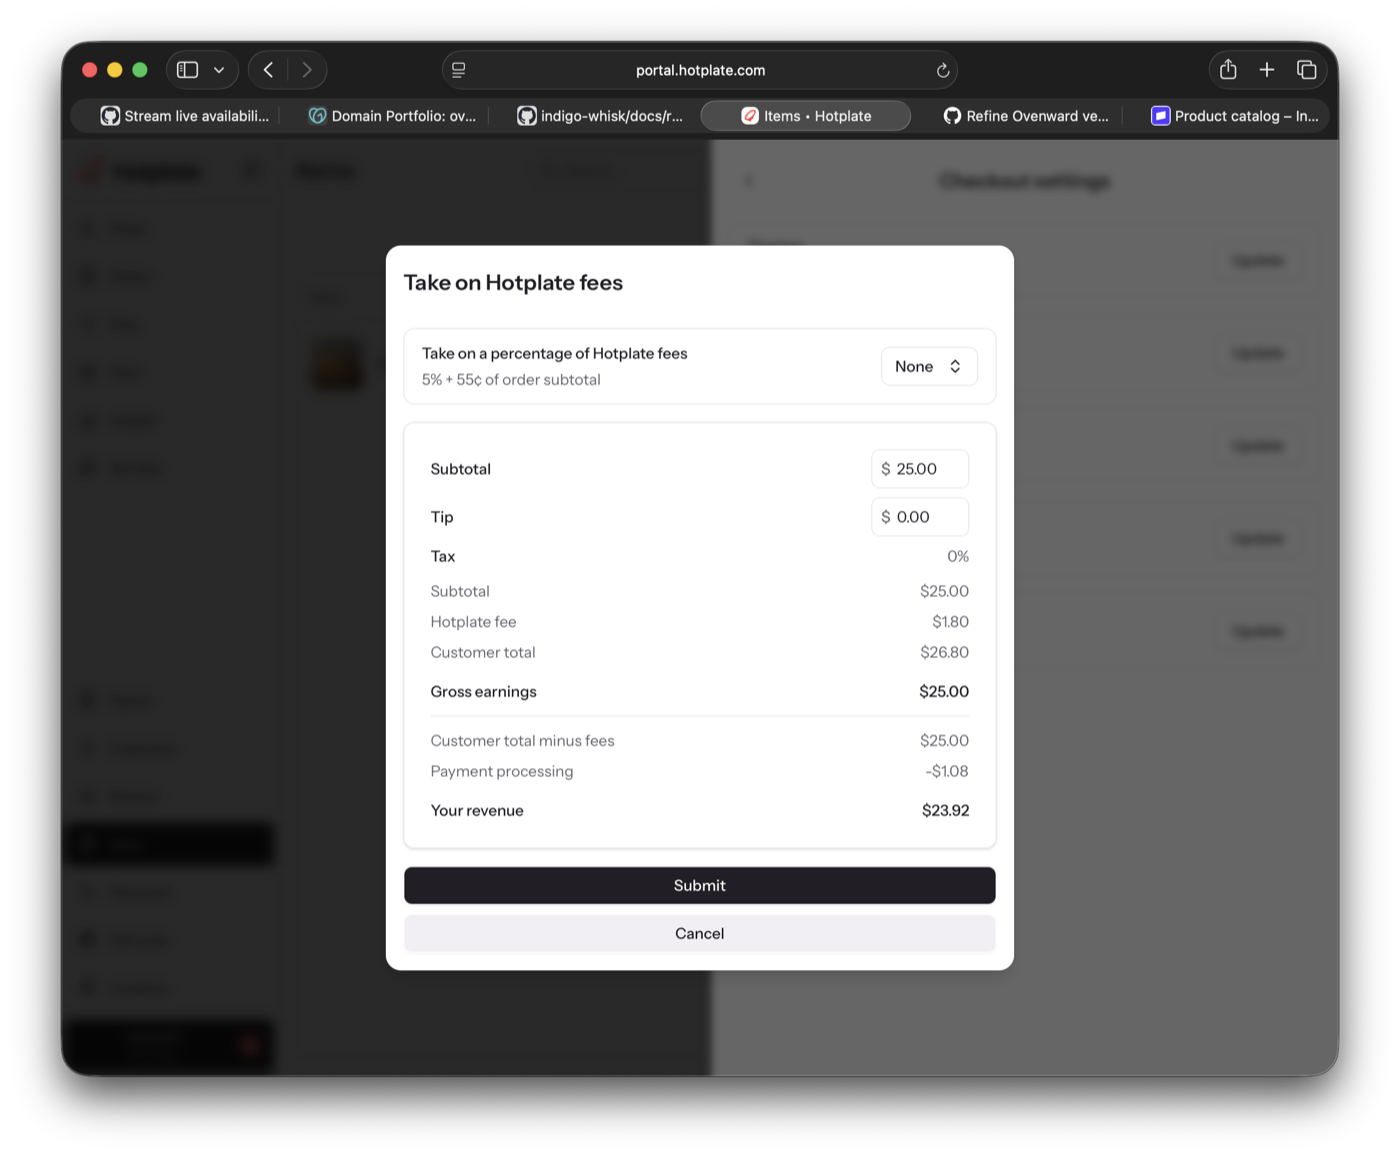Image resolution: width=1400 pixels, height=1157 pixels.
Task: Click the Tax 0% value
Action: point(958,556)
